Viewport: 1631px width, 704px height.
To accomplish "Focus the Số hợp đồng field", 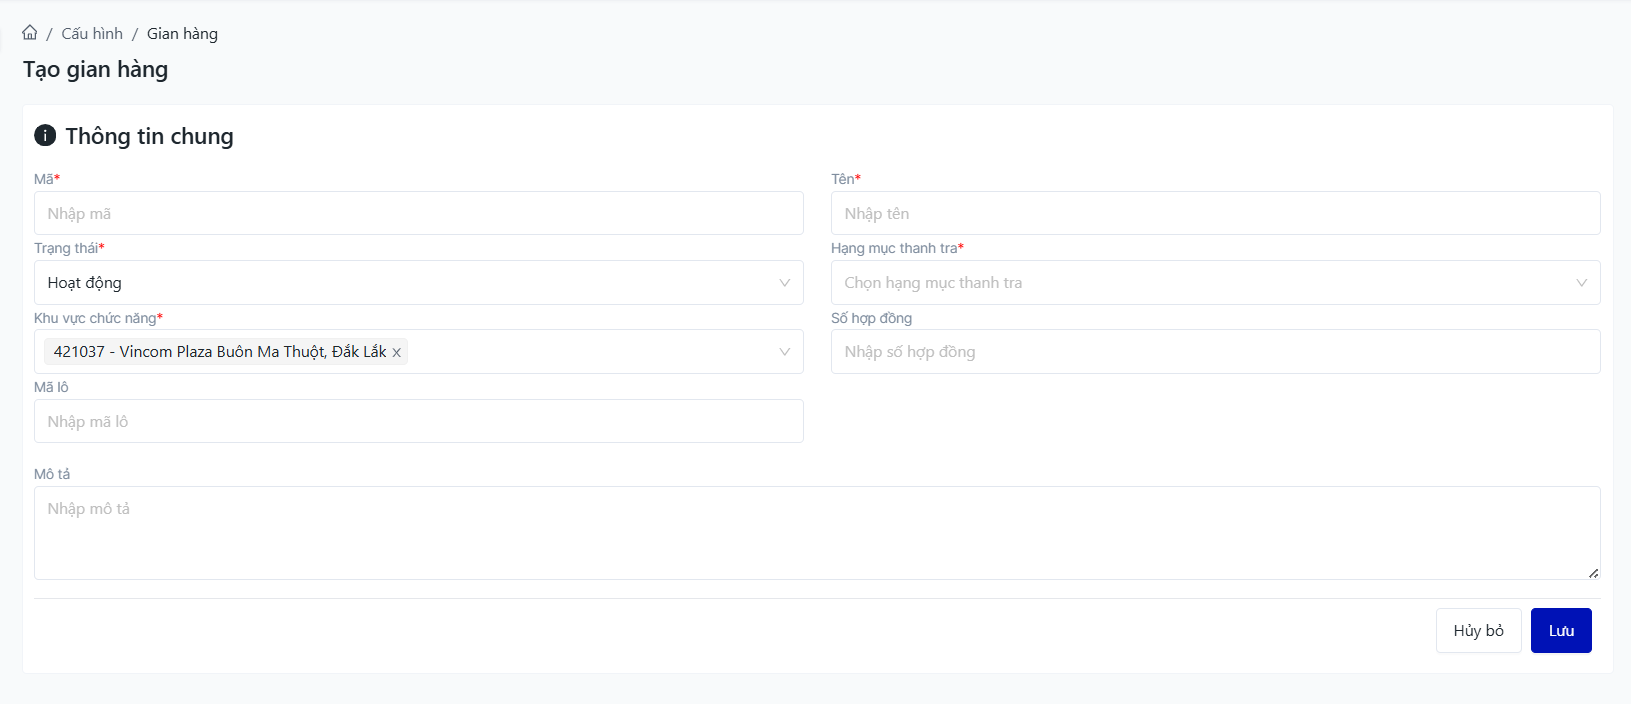I will click(x=1215, y=352).
